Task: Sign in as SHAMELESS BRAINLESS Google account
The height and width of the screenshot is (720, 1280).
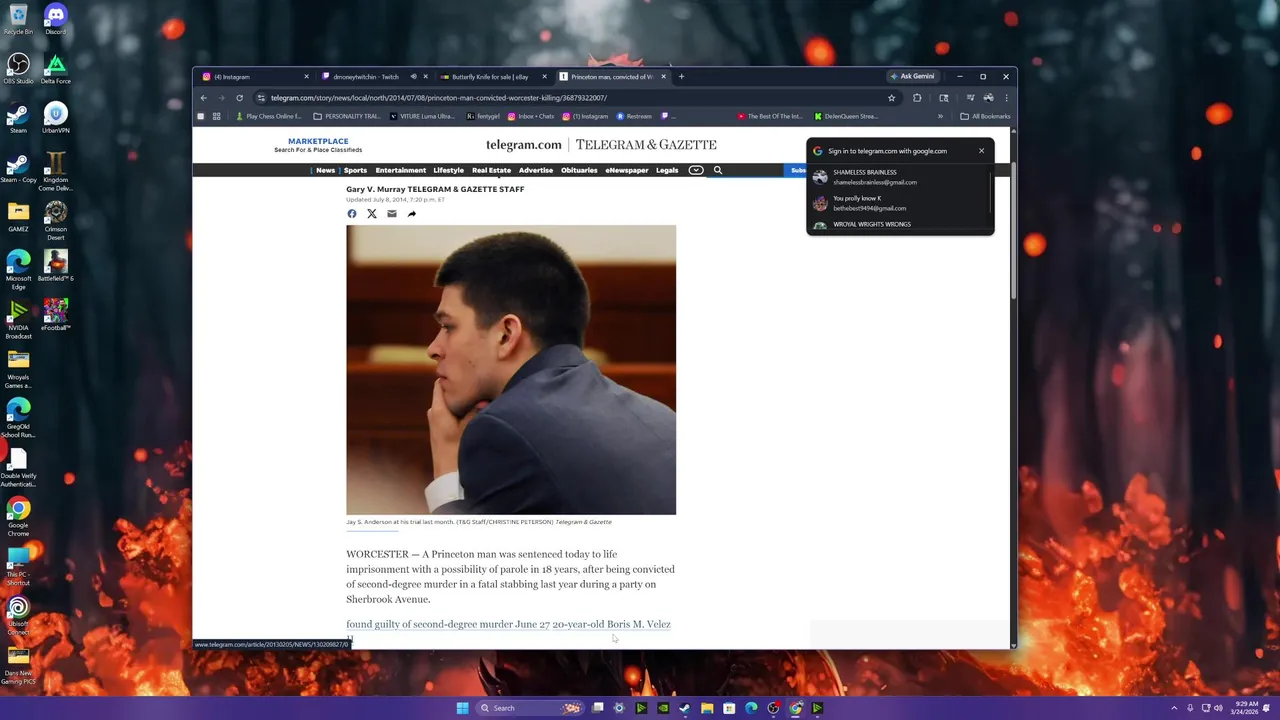Action: pyautogui.click(x=898, y=177)
